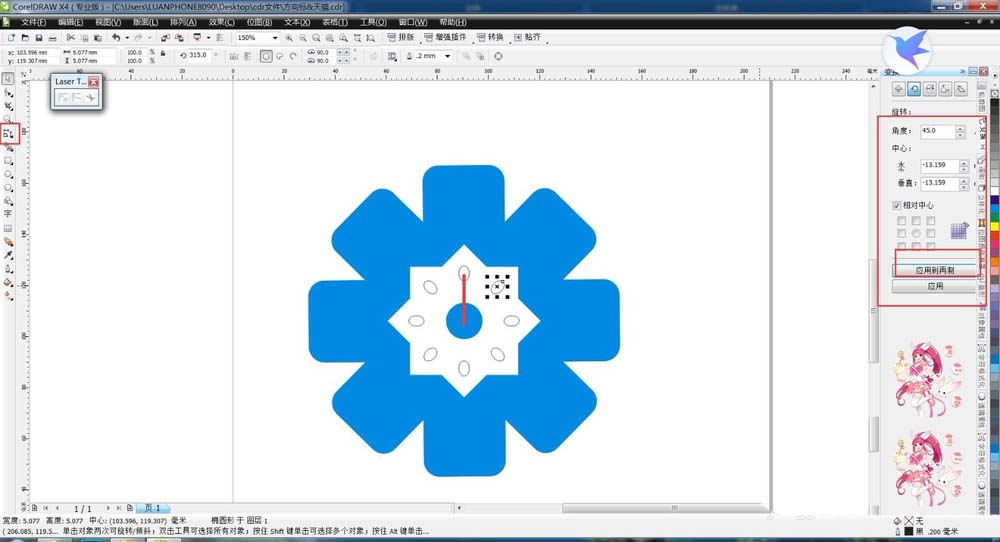This screenshot has width=1000, height=542.
Task: Click the Save icon
Action: coord(39,38)
